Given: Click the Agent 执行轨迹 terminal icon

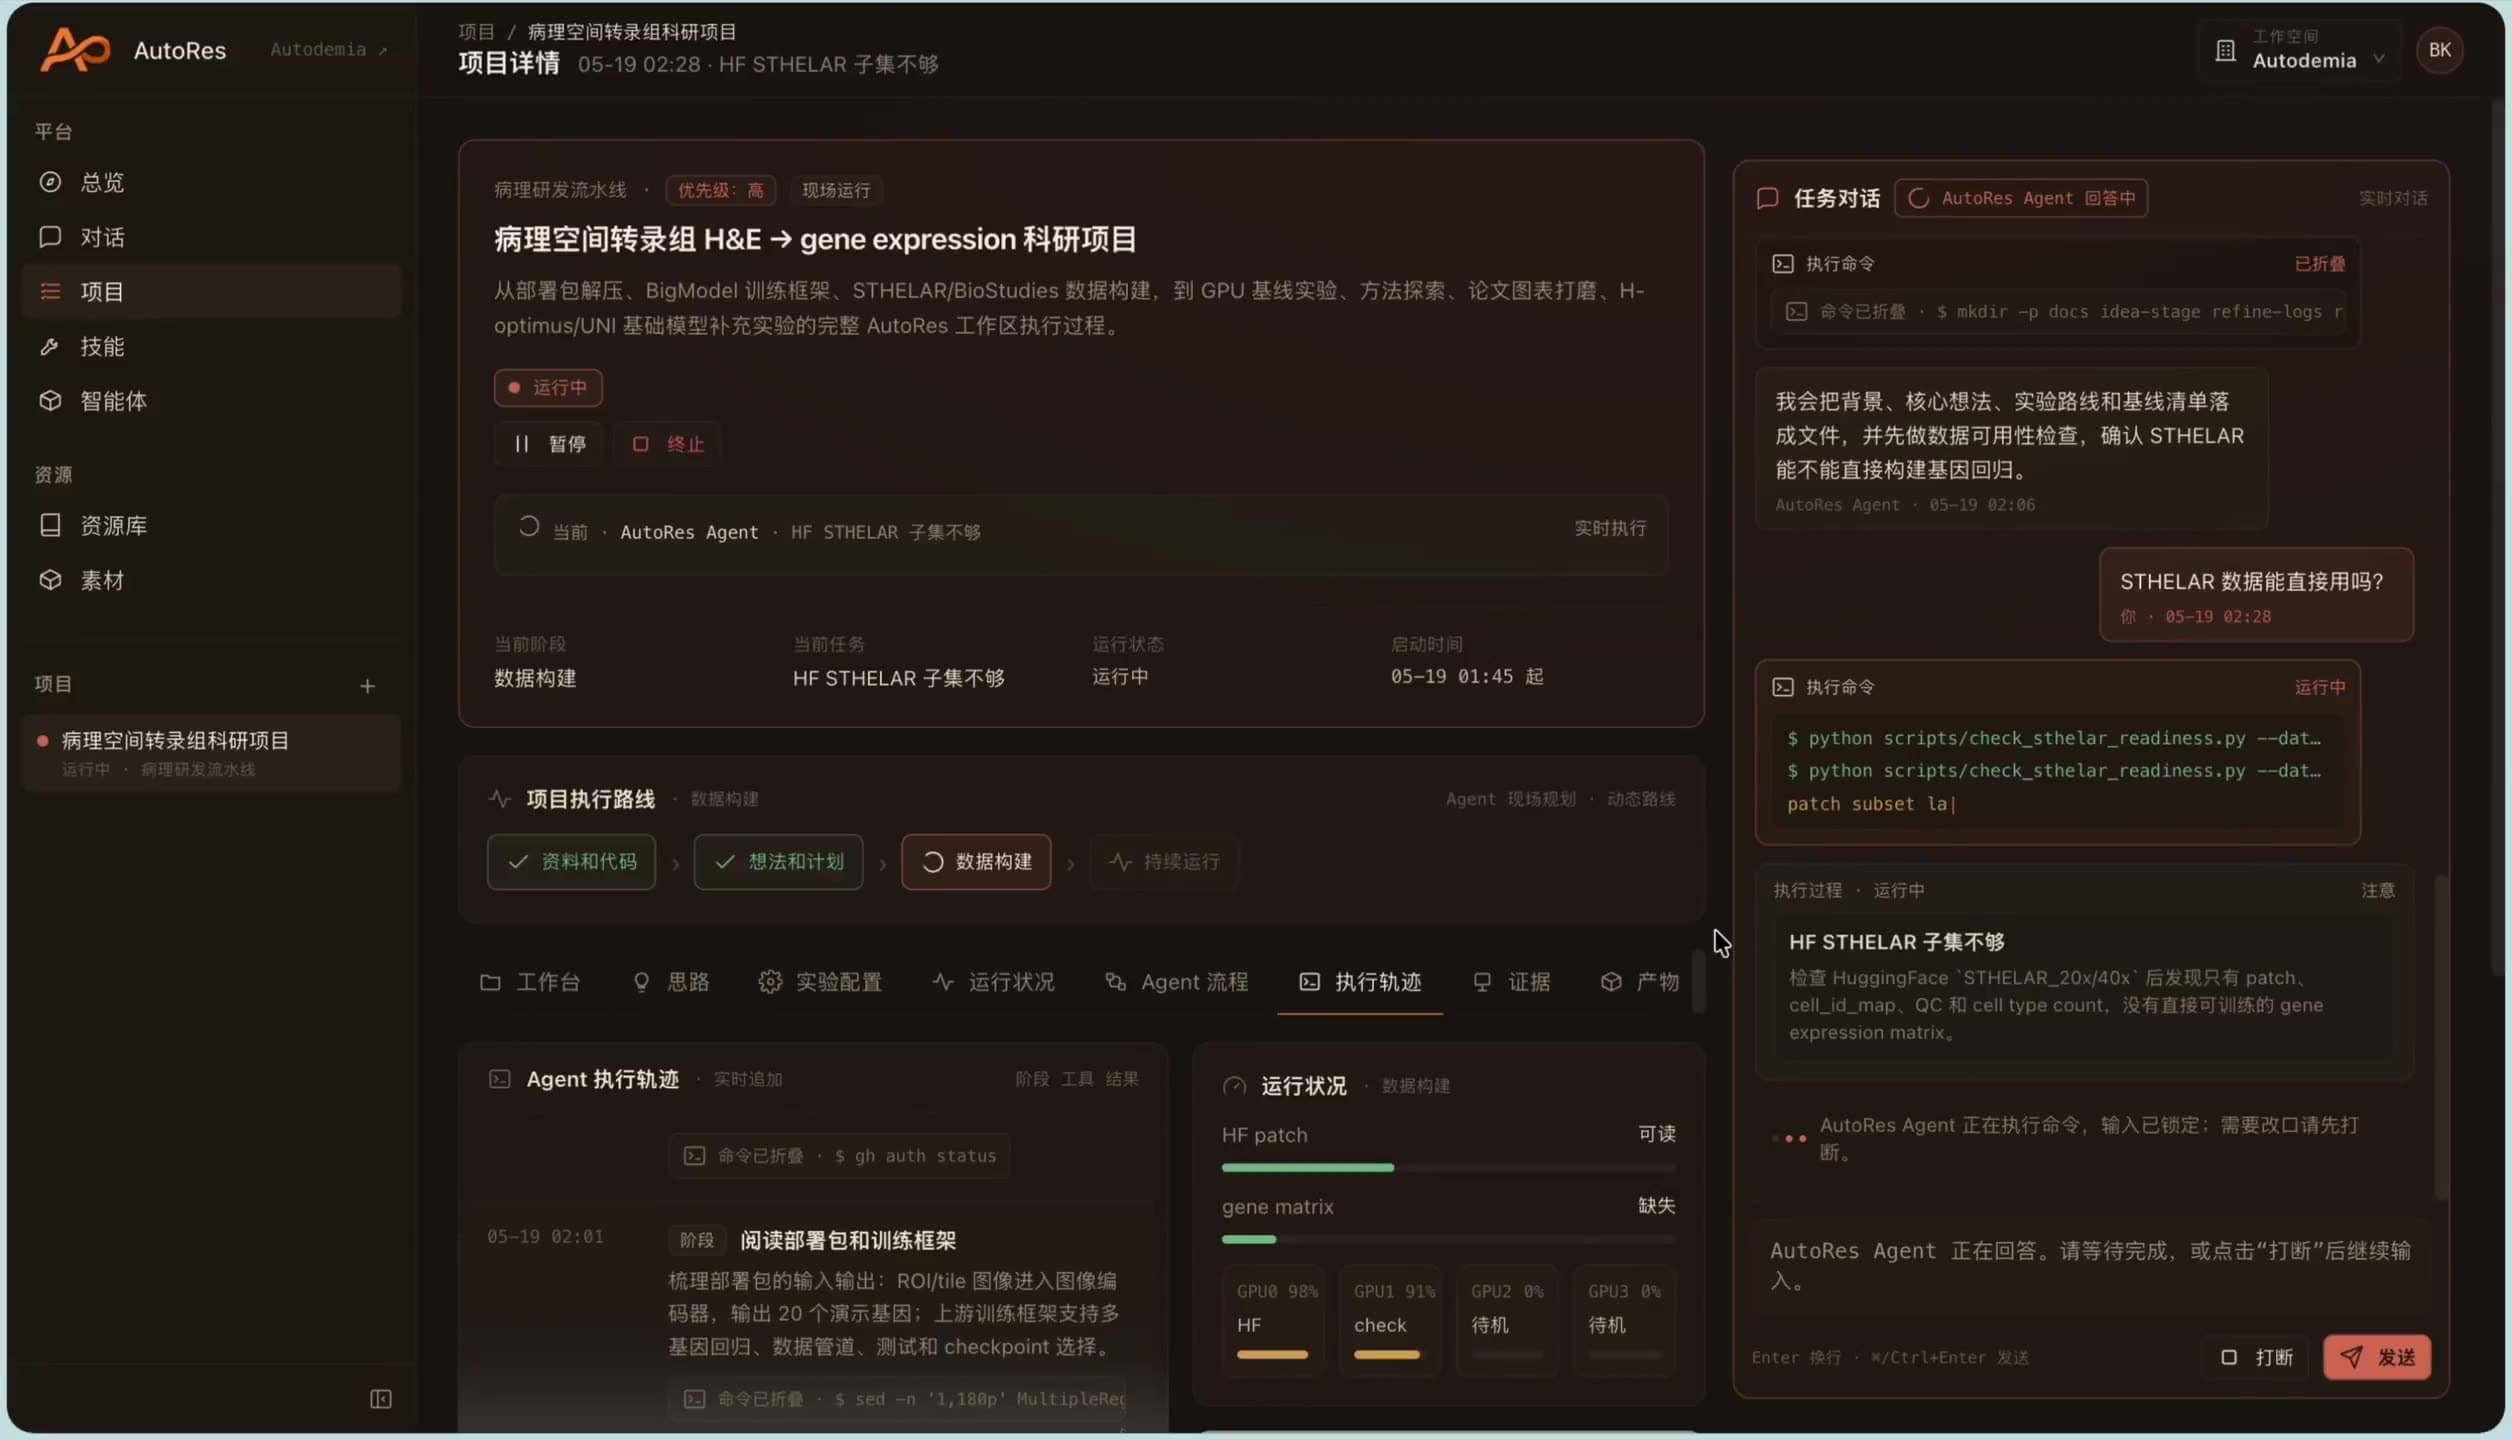Looking at the screenshot, I should [x=499, y=1079].
